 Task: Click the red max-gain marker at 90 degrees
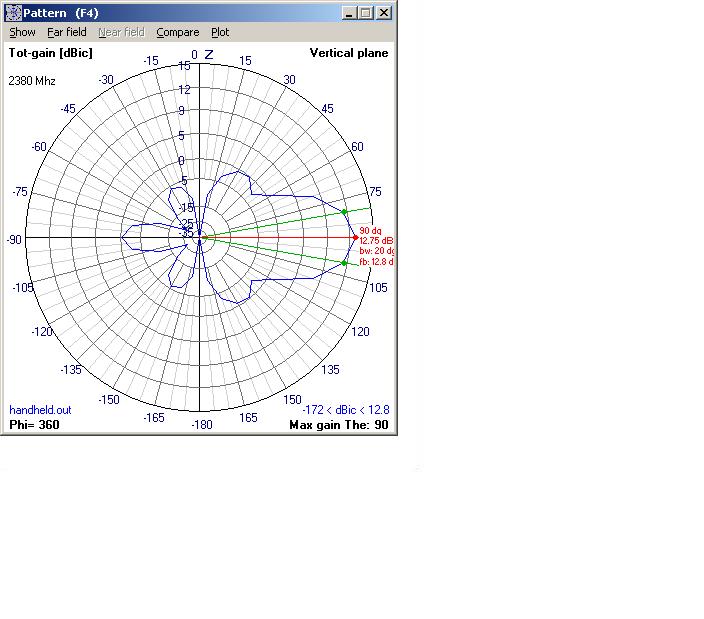click(x=354, y=237)
